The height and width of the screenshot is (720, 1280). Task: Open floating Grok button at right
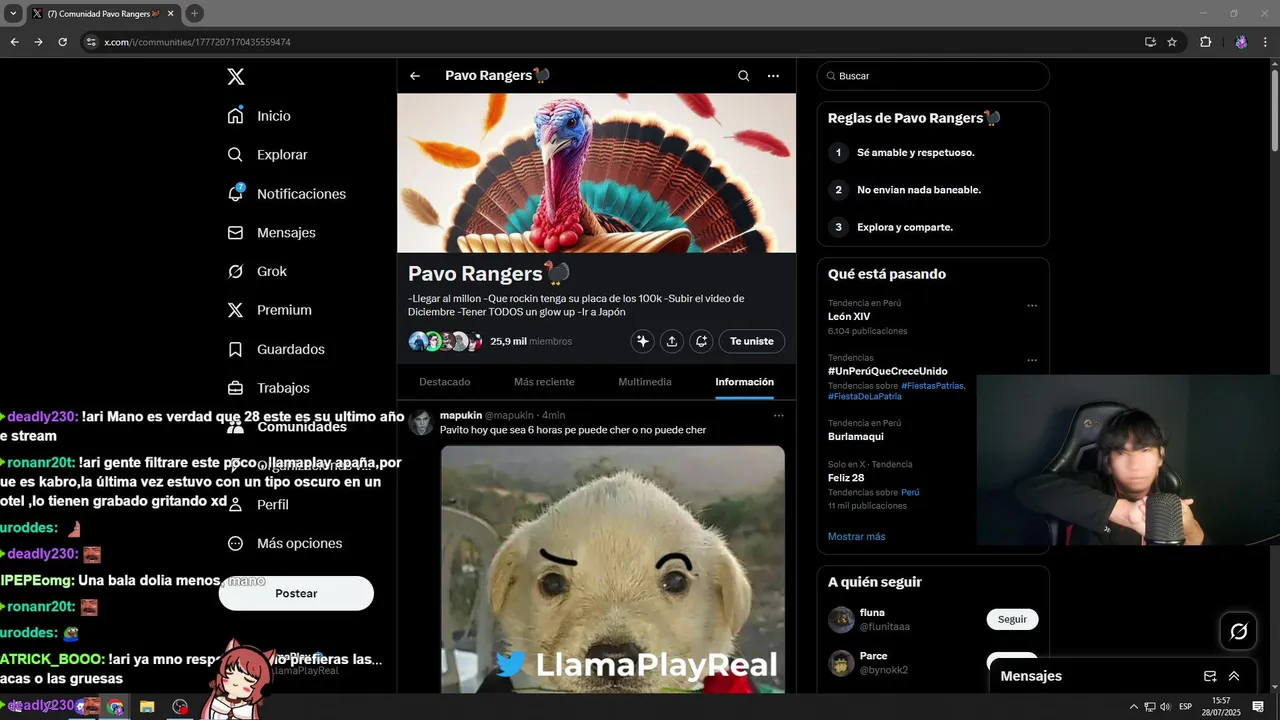point(1238,631)
